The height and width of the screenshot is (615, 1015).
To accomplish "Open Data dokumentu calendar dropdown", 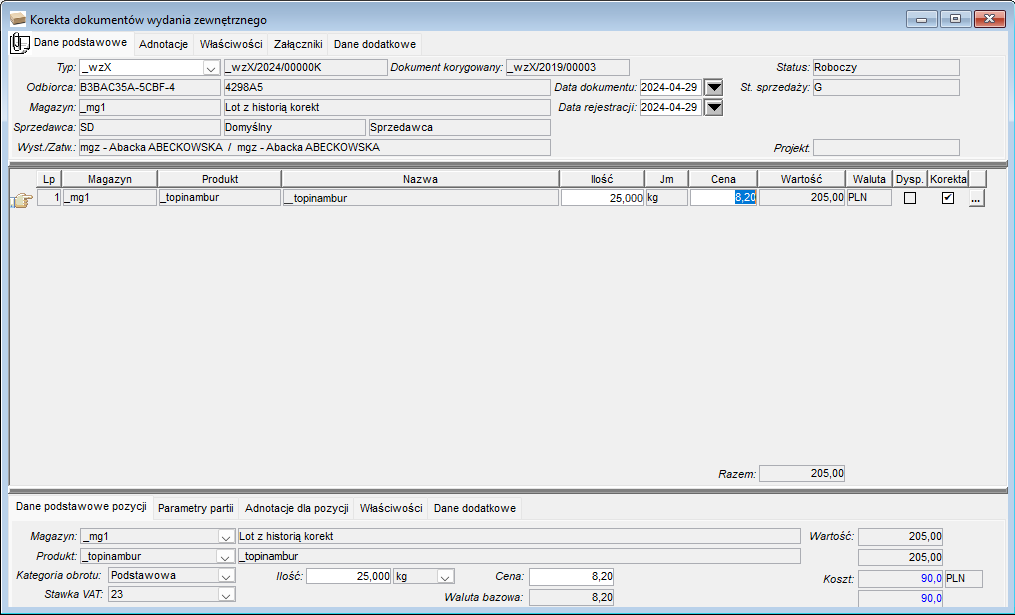I will click(713, 87).
